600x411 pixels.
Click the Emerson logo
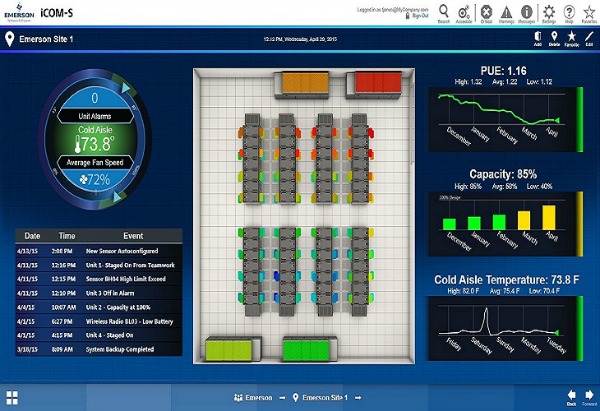[x=19, y=11]
